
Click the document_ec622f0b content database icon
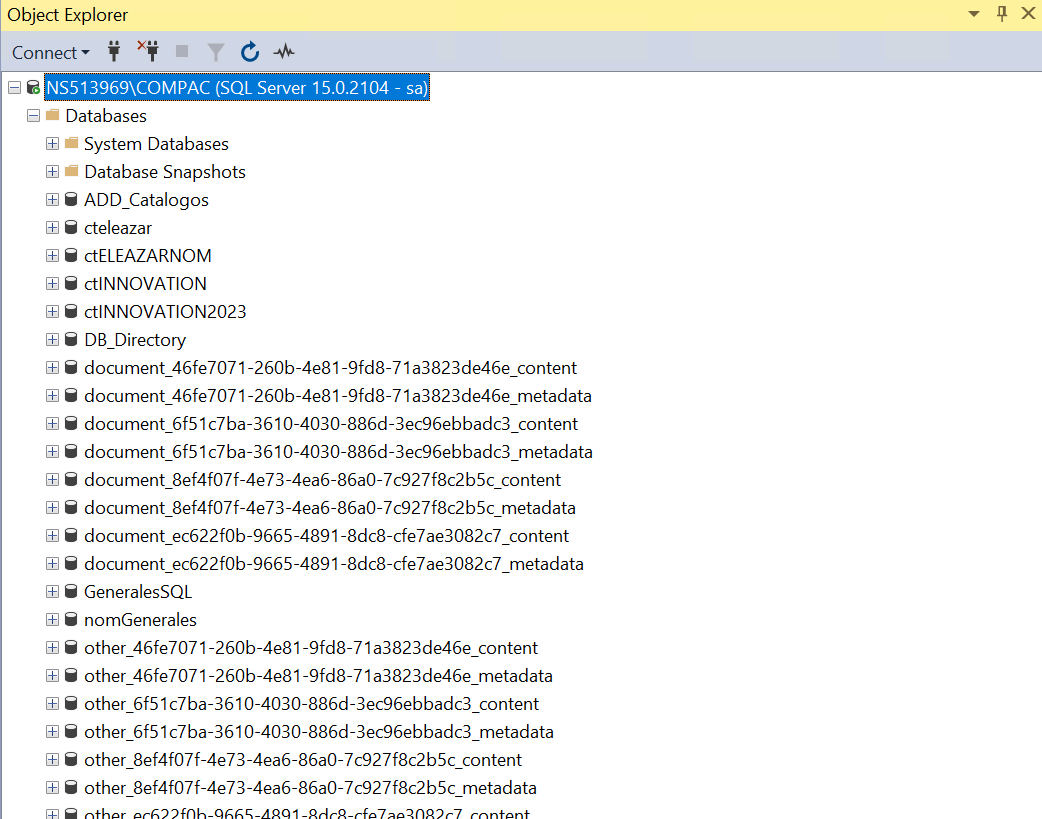[71, 536]
